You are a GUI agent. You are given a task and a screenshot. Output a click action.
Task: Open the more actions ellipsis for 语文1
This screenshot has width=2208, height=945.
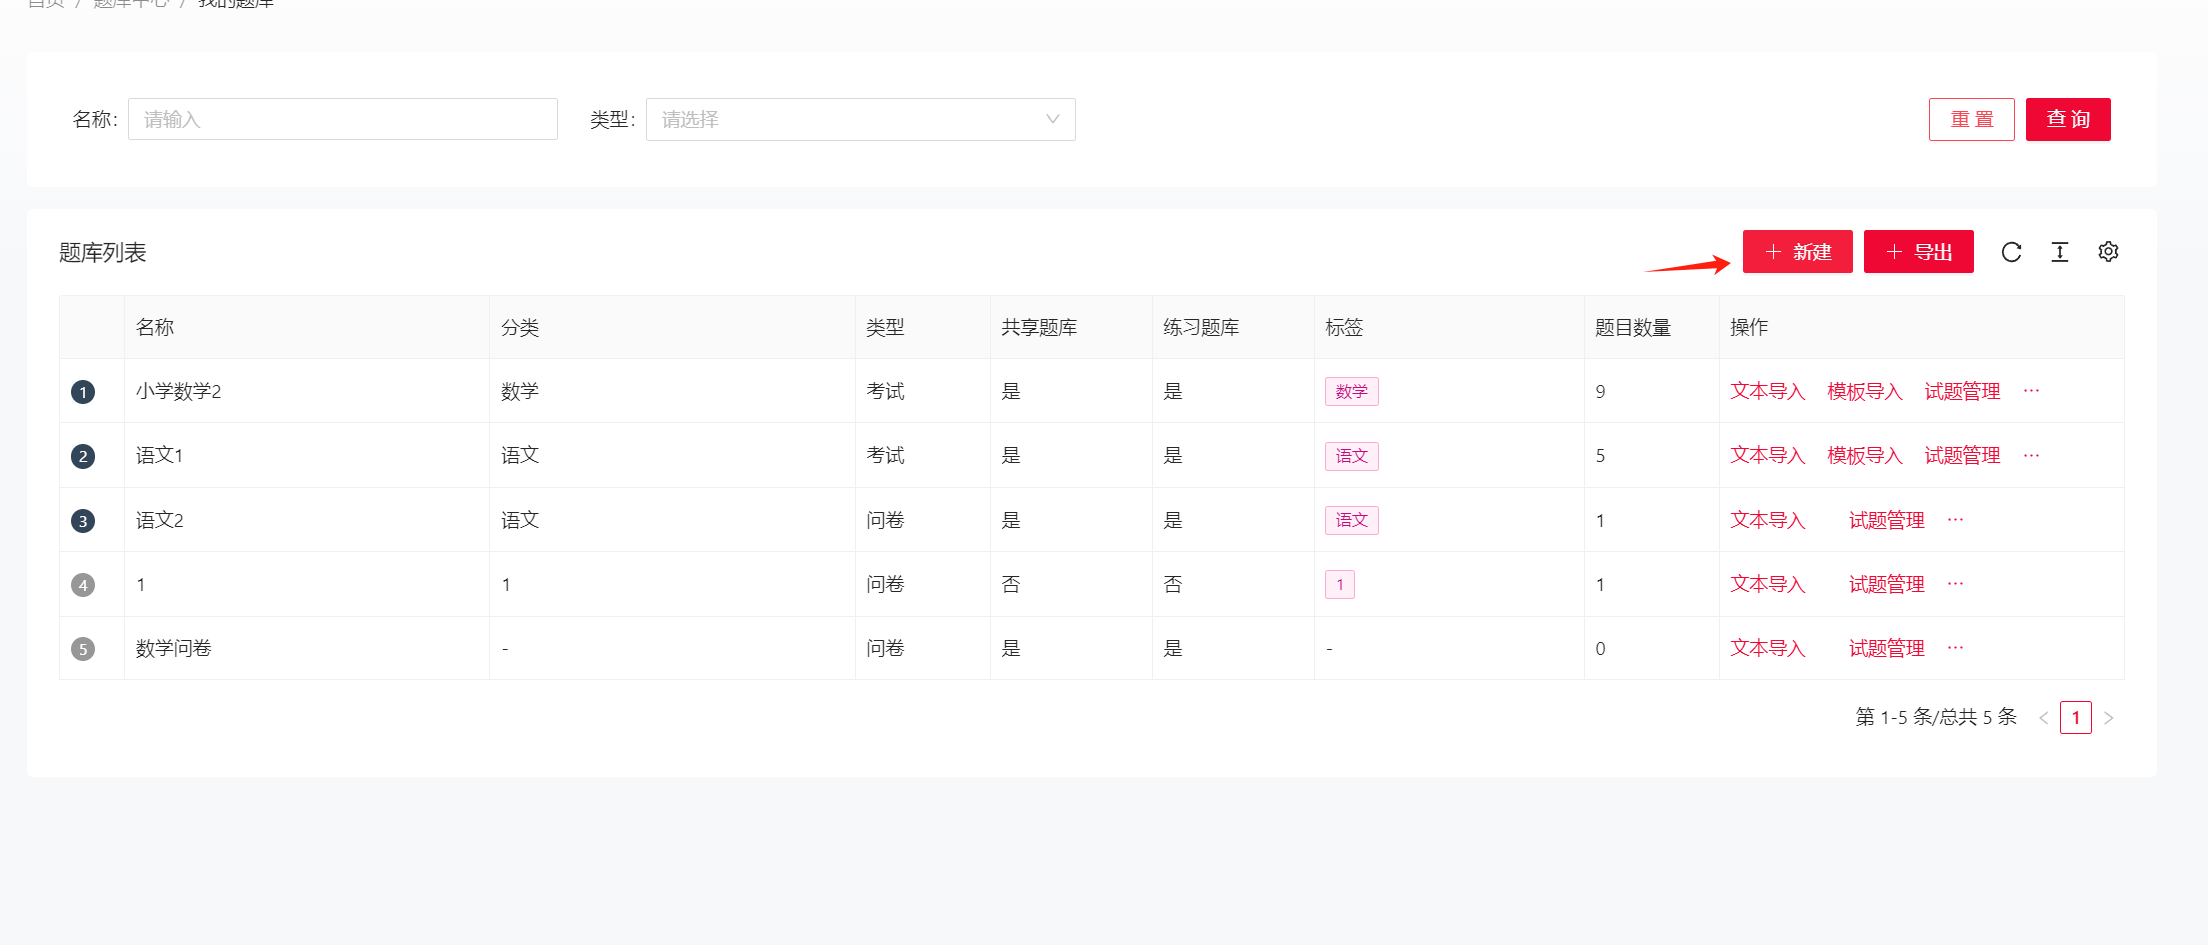2031,456
